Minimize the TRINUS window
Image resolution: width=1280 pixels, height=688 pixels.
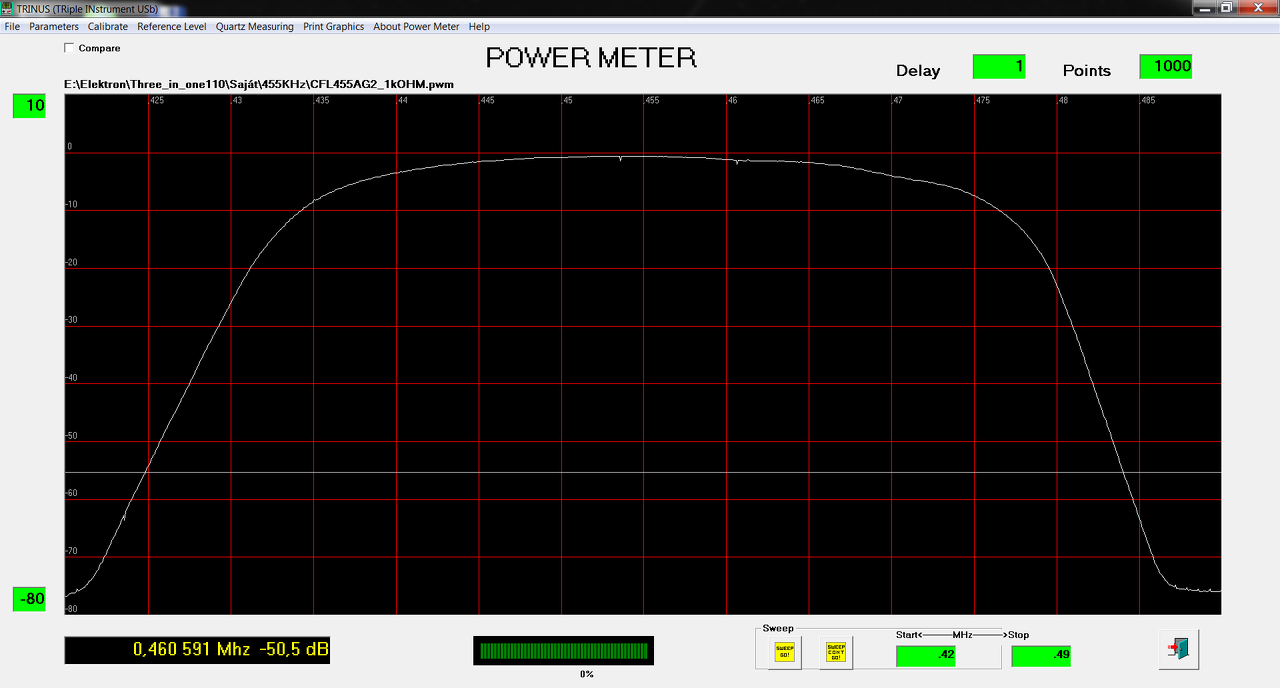click(1203, 7)
